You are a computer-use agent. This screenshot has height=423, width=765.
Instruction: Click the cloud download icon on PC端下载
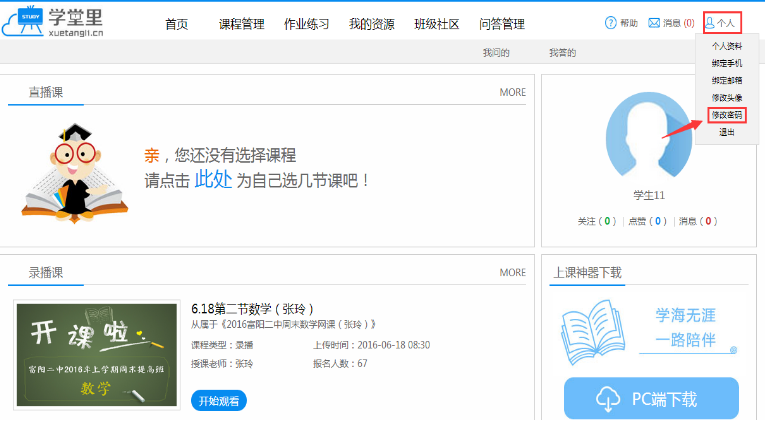coord(608,400)
